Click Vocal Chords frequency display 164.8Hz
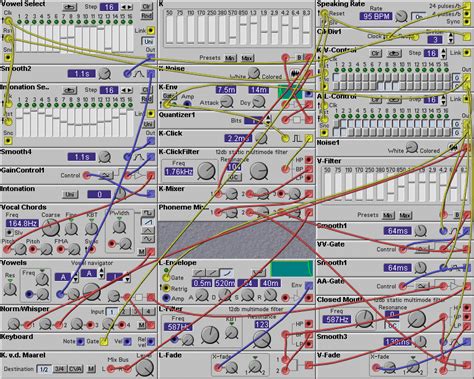The image size is (474, 379). [x=22, y=223]
